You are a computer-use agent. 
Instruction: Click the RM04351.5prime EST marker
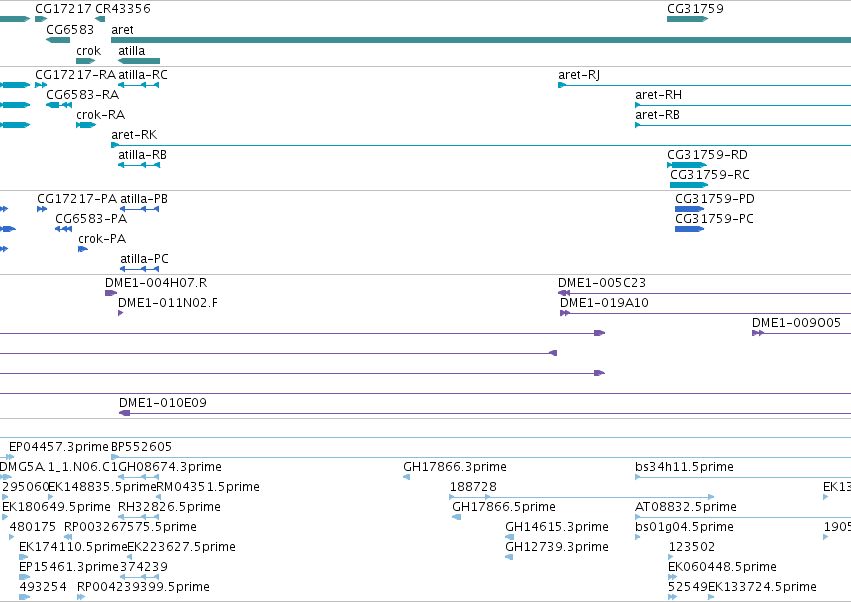[x=158, y=497]
